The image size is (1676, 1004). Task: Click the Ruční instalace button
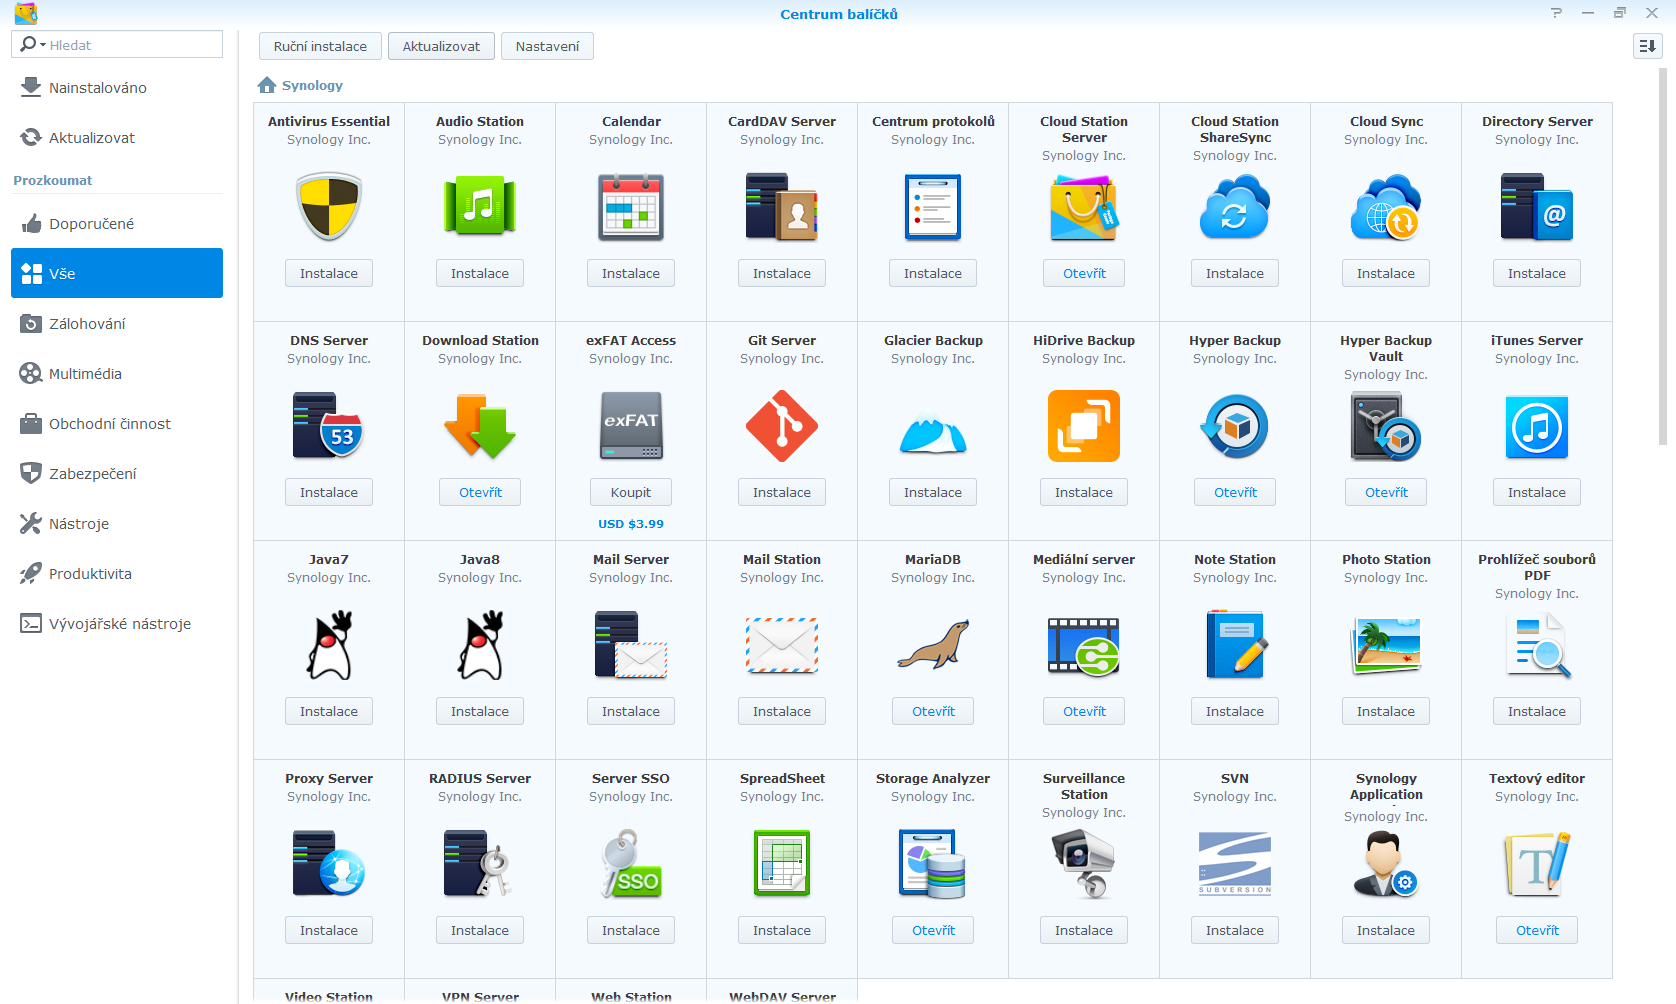coord(320,46)
